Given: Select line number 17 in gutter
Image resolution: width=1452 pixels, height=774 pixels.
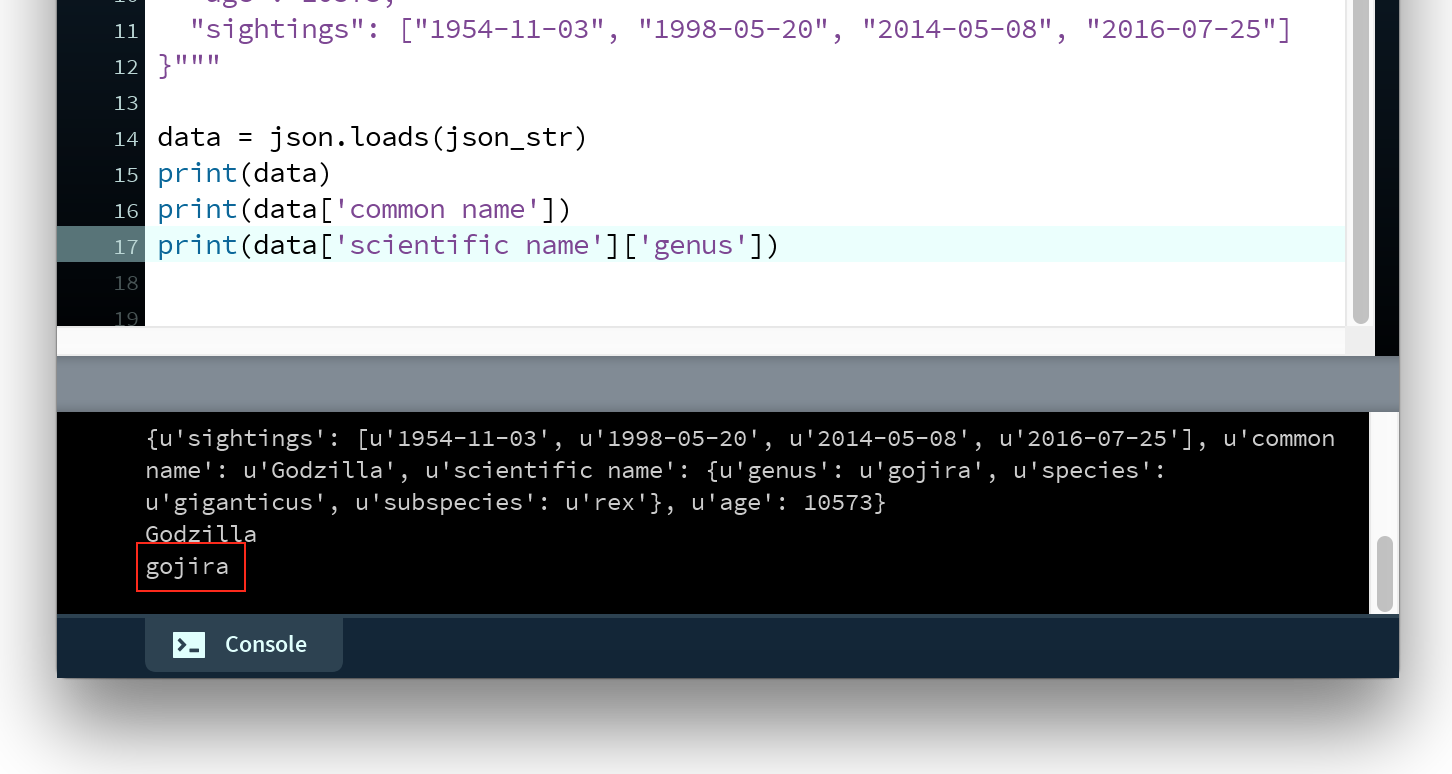Looking at the screenshot, I should [x=125, y=246].
